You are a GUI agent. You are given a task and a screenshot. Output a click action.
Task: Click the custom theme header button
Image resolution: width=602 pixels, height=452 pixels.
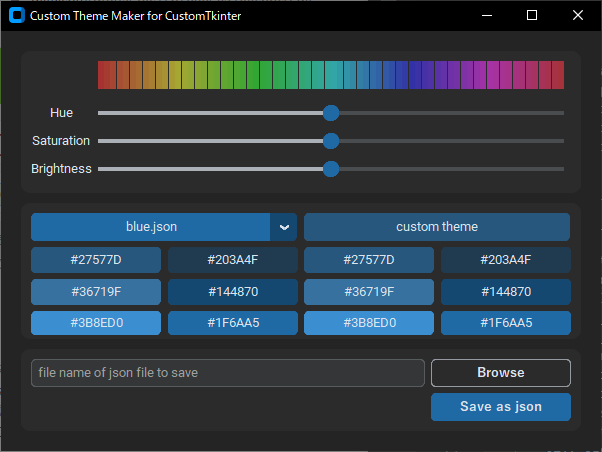pos(437,227)
